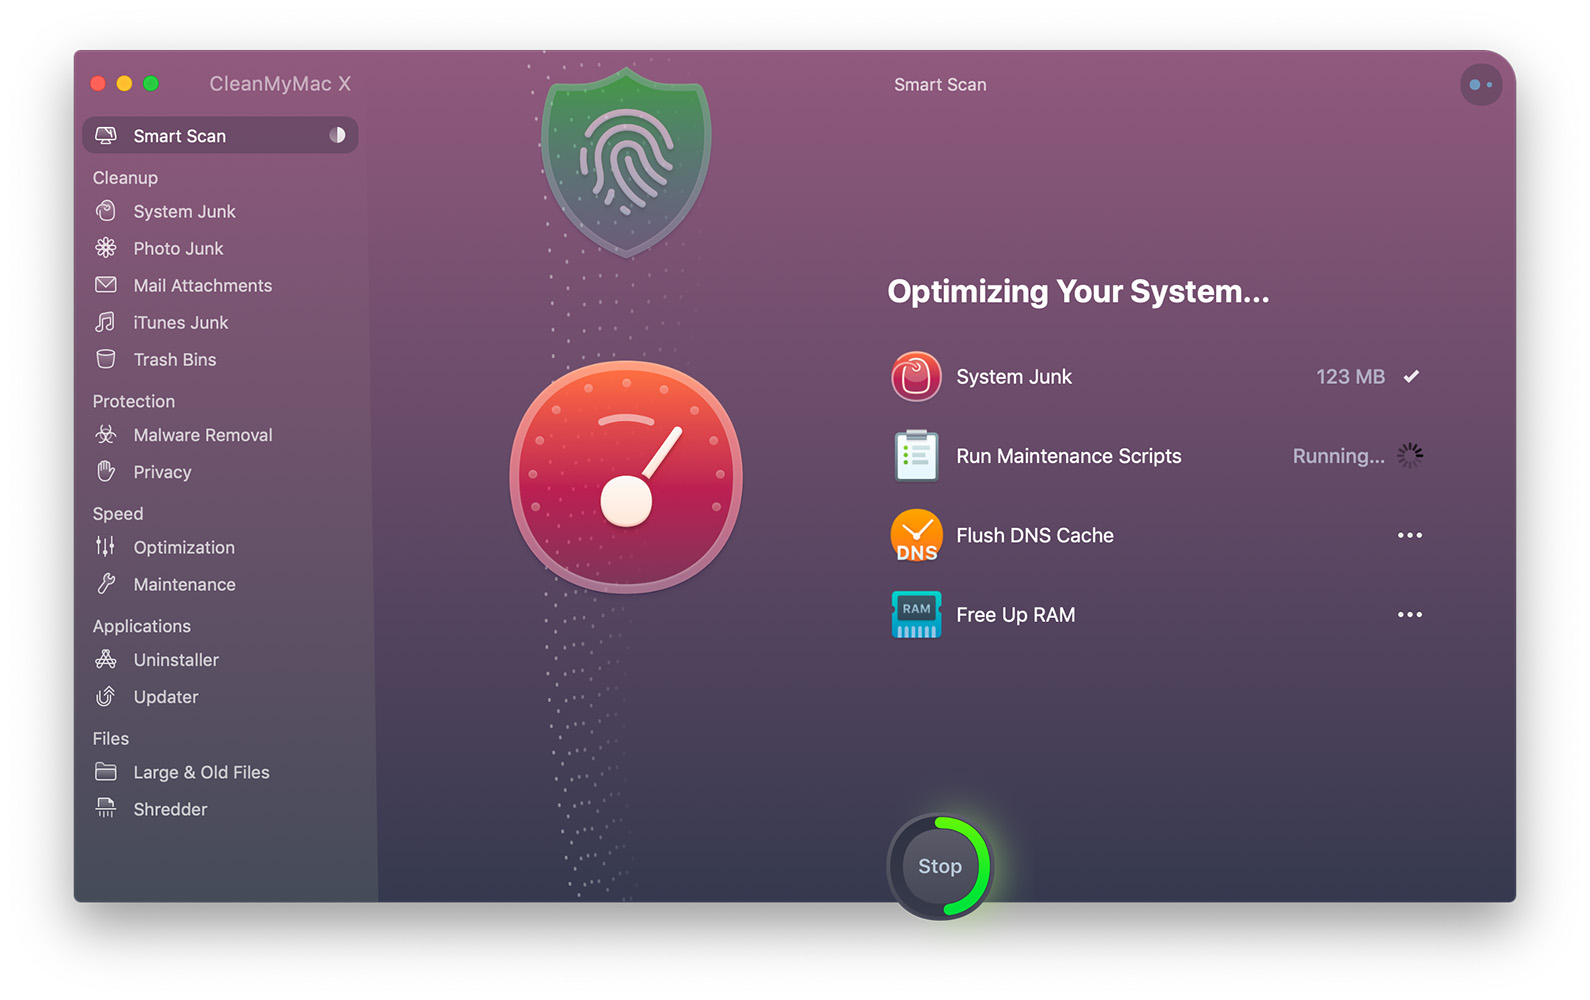
Task: Open Malware Removal via its biohazard icon
Action: point(106,435)
